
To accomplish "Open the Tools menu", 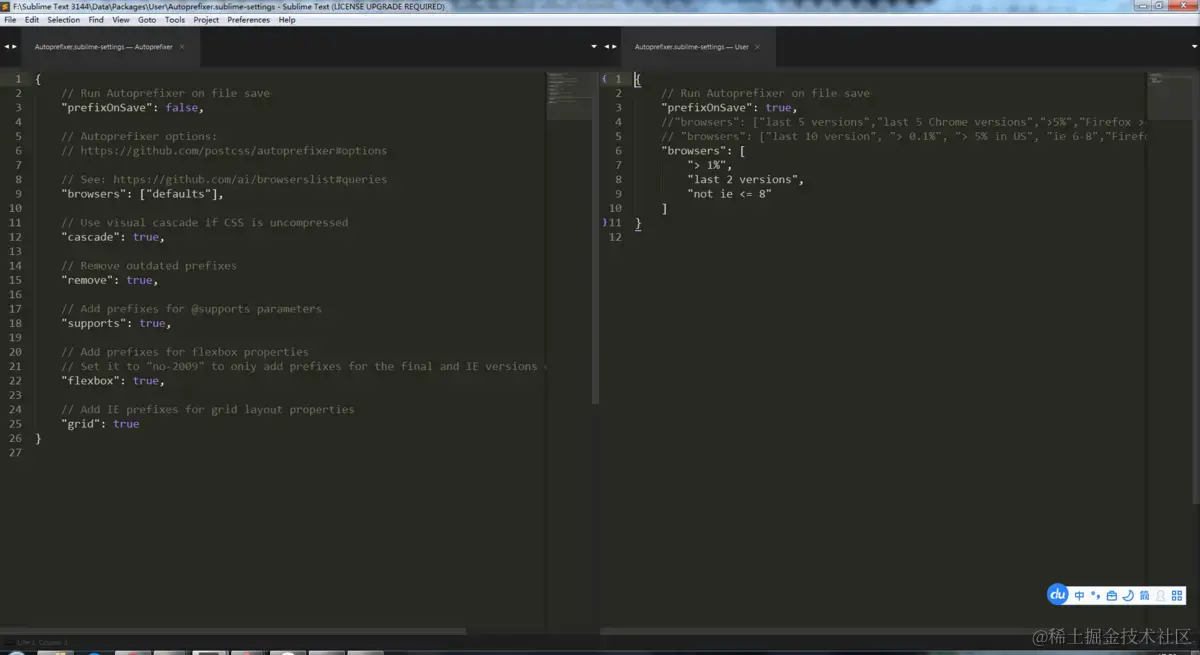I will [175, 20].
